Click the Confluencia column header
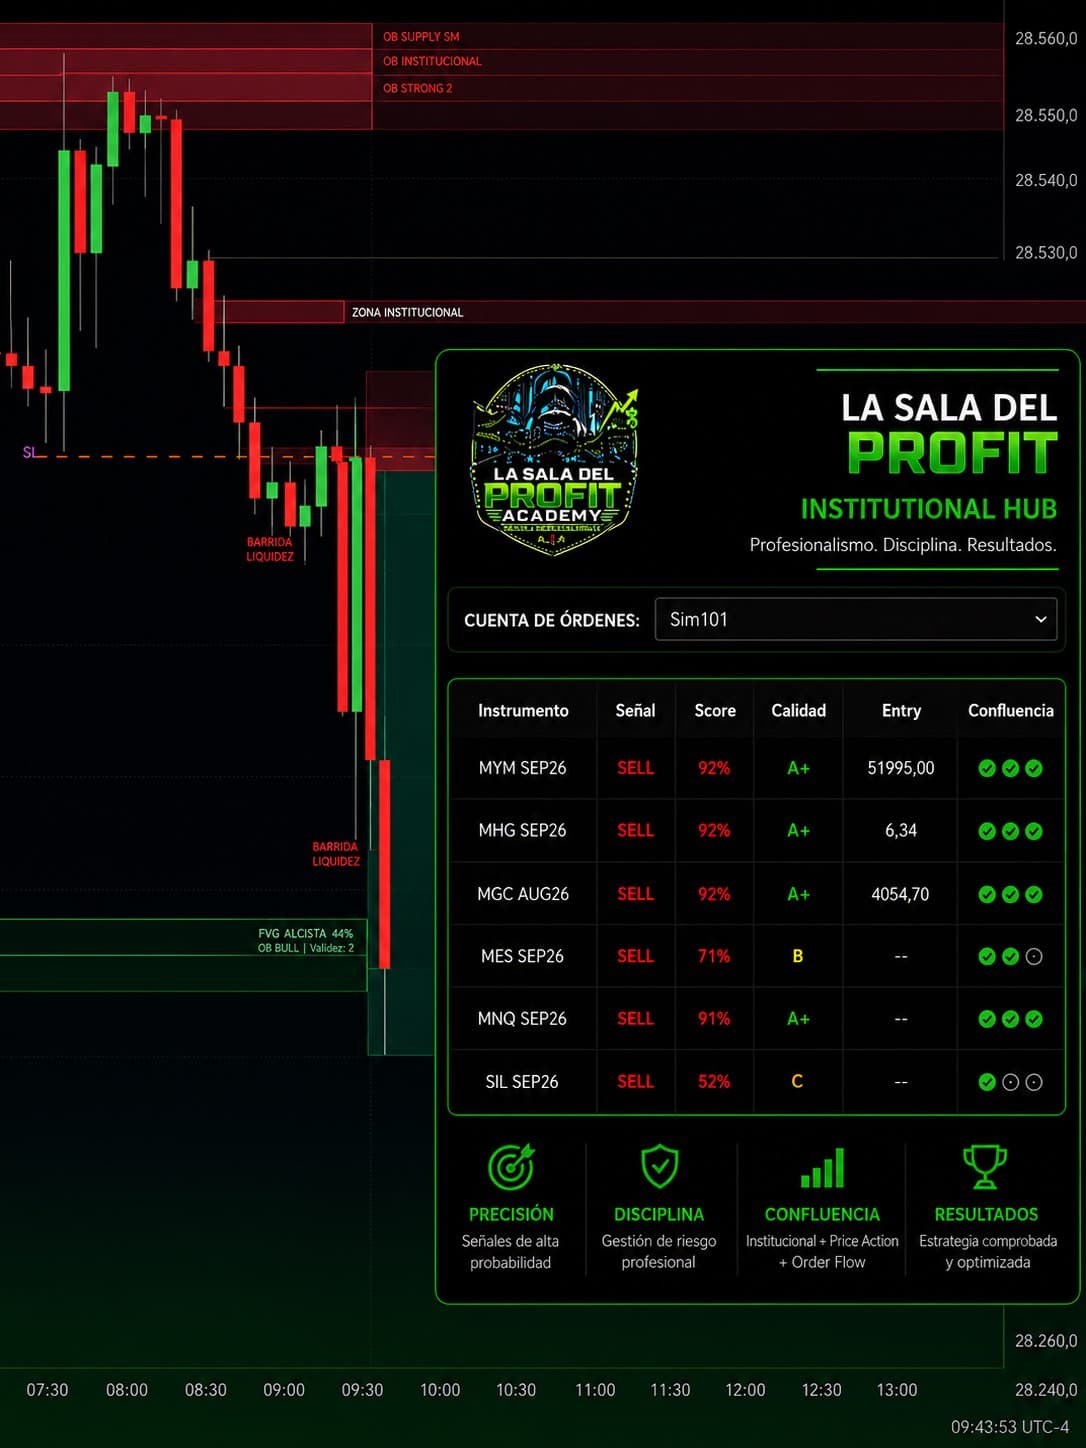This screenshot has width=1086, height=1448. [x=1010, y=710]
